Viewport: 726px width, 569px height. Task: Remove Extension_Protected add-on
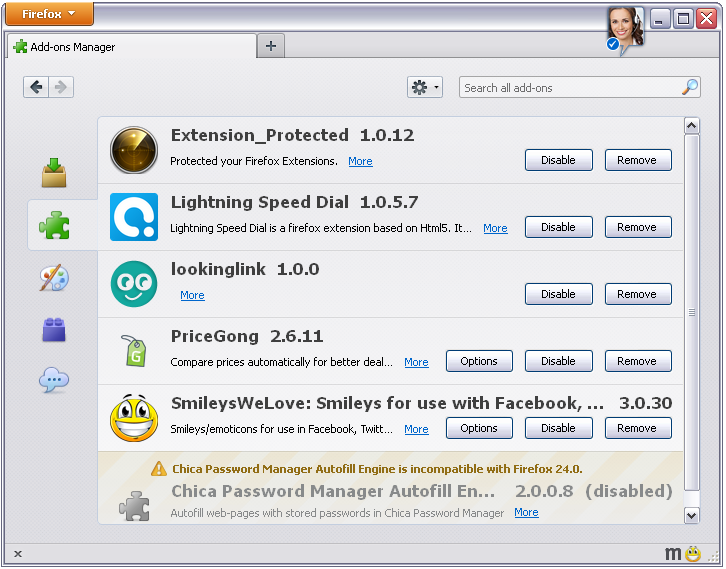638,160
